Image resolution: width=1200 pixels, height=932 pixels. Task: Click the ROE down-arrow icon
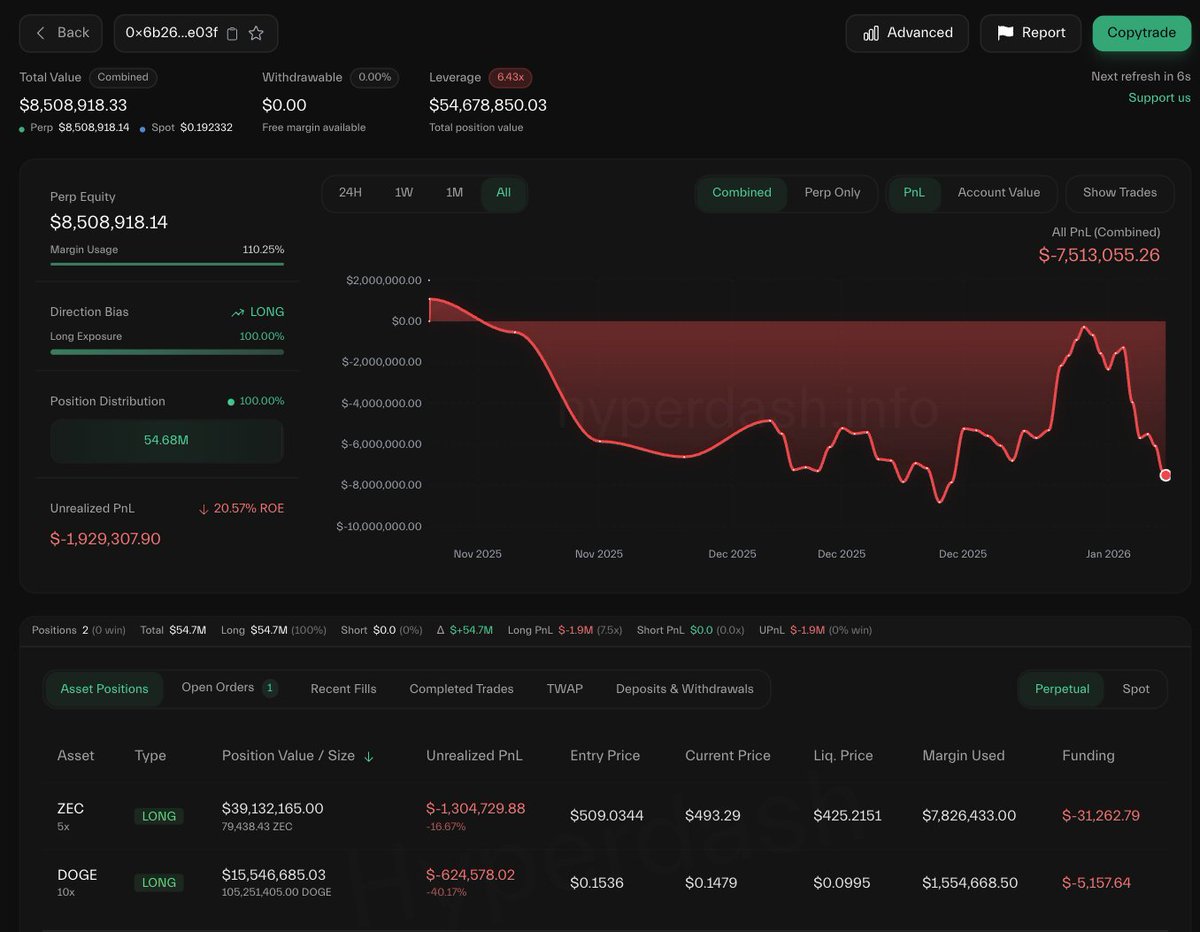coord(204,509)
